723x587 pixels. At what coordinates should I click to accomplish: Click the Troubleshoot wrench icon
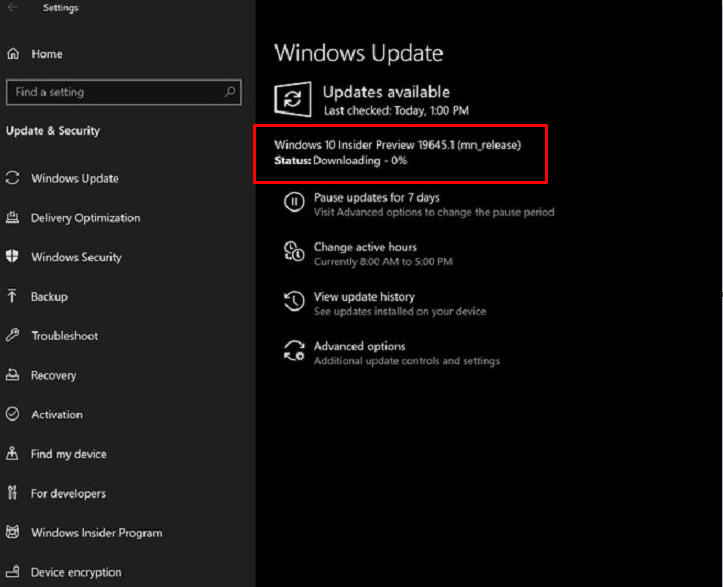coord(12,335)
